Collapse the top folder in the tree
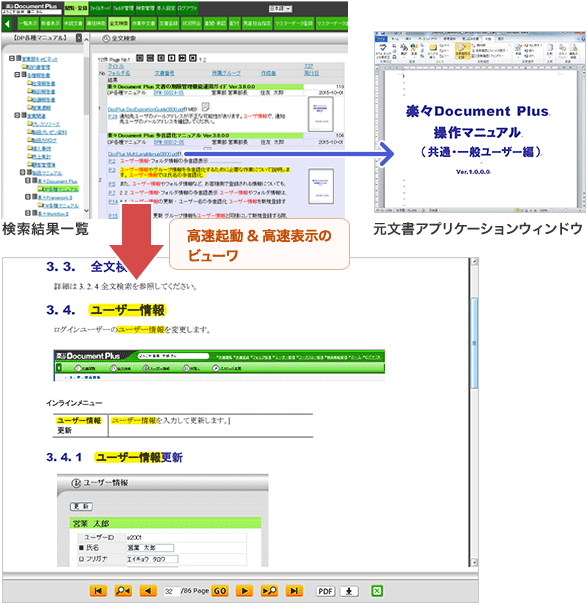The width and height of the screenshot is (588, 605). [12, 59]
